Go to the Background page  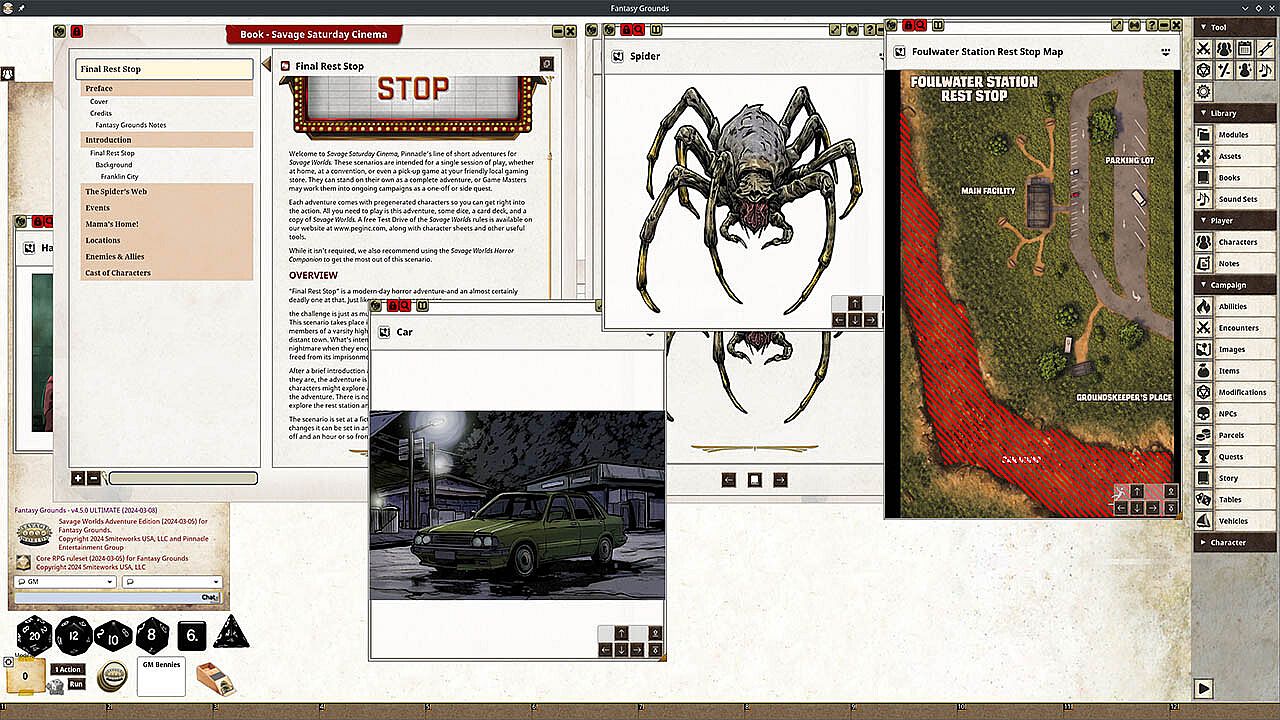click(x=114, y=165)
